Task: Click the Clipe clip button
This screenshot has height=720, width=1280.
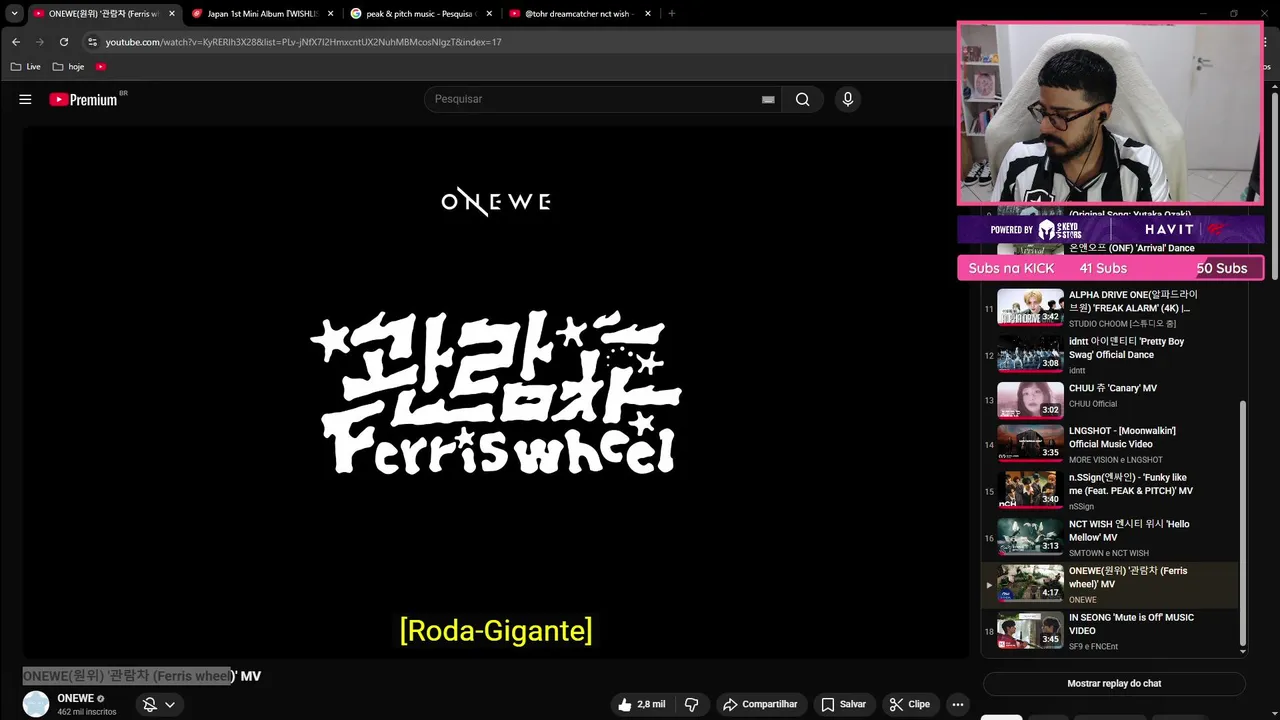Action: [x=910, y=704]
